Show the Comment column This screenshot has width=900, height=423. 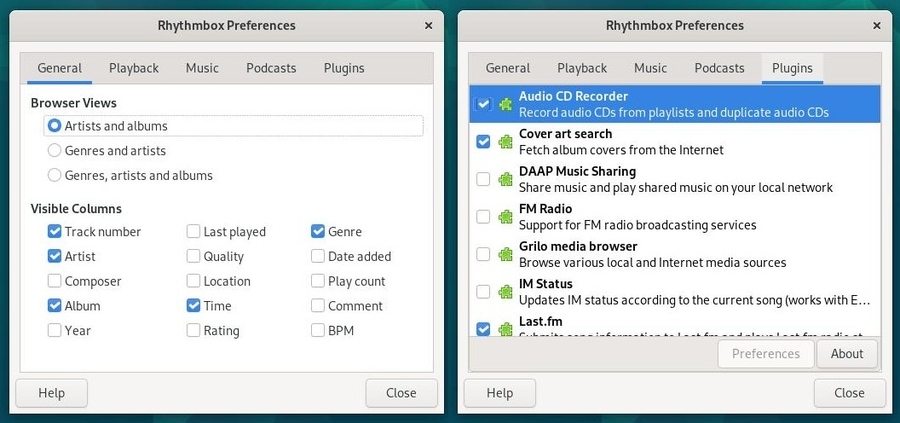point(318,306)
